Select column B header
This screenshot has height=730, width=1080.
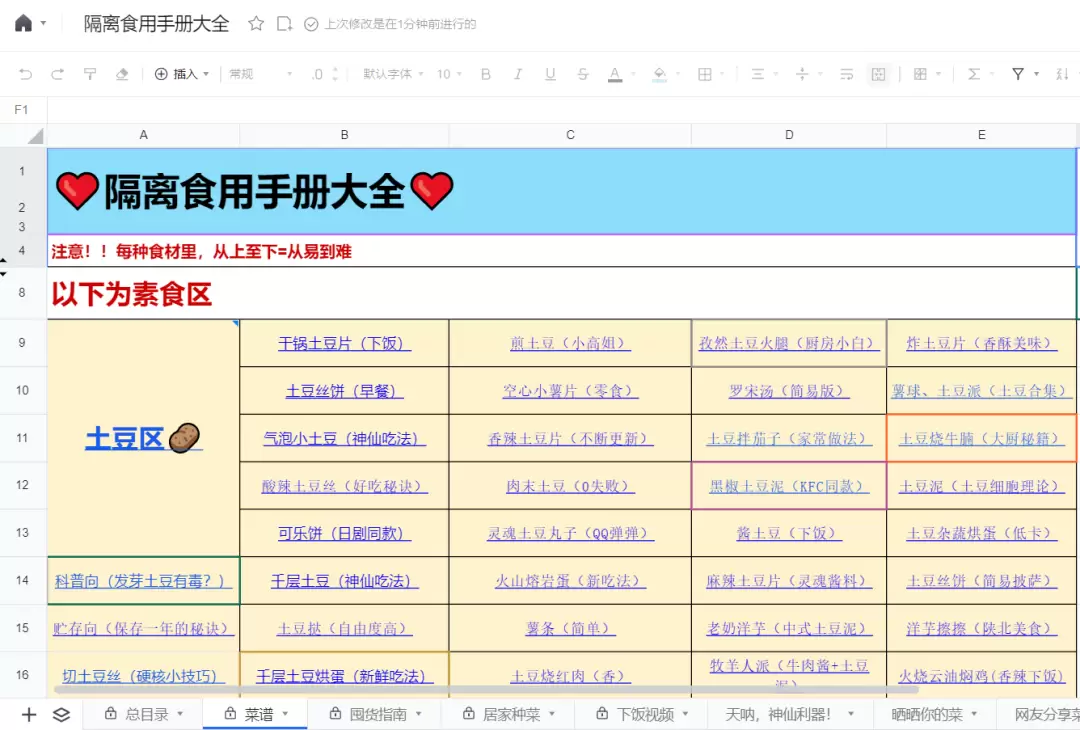click(x=344, y=135)
